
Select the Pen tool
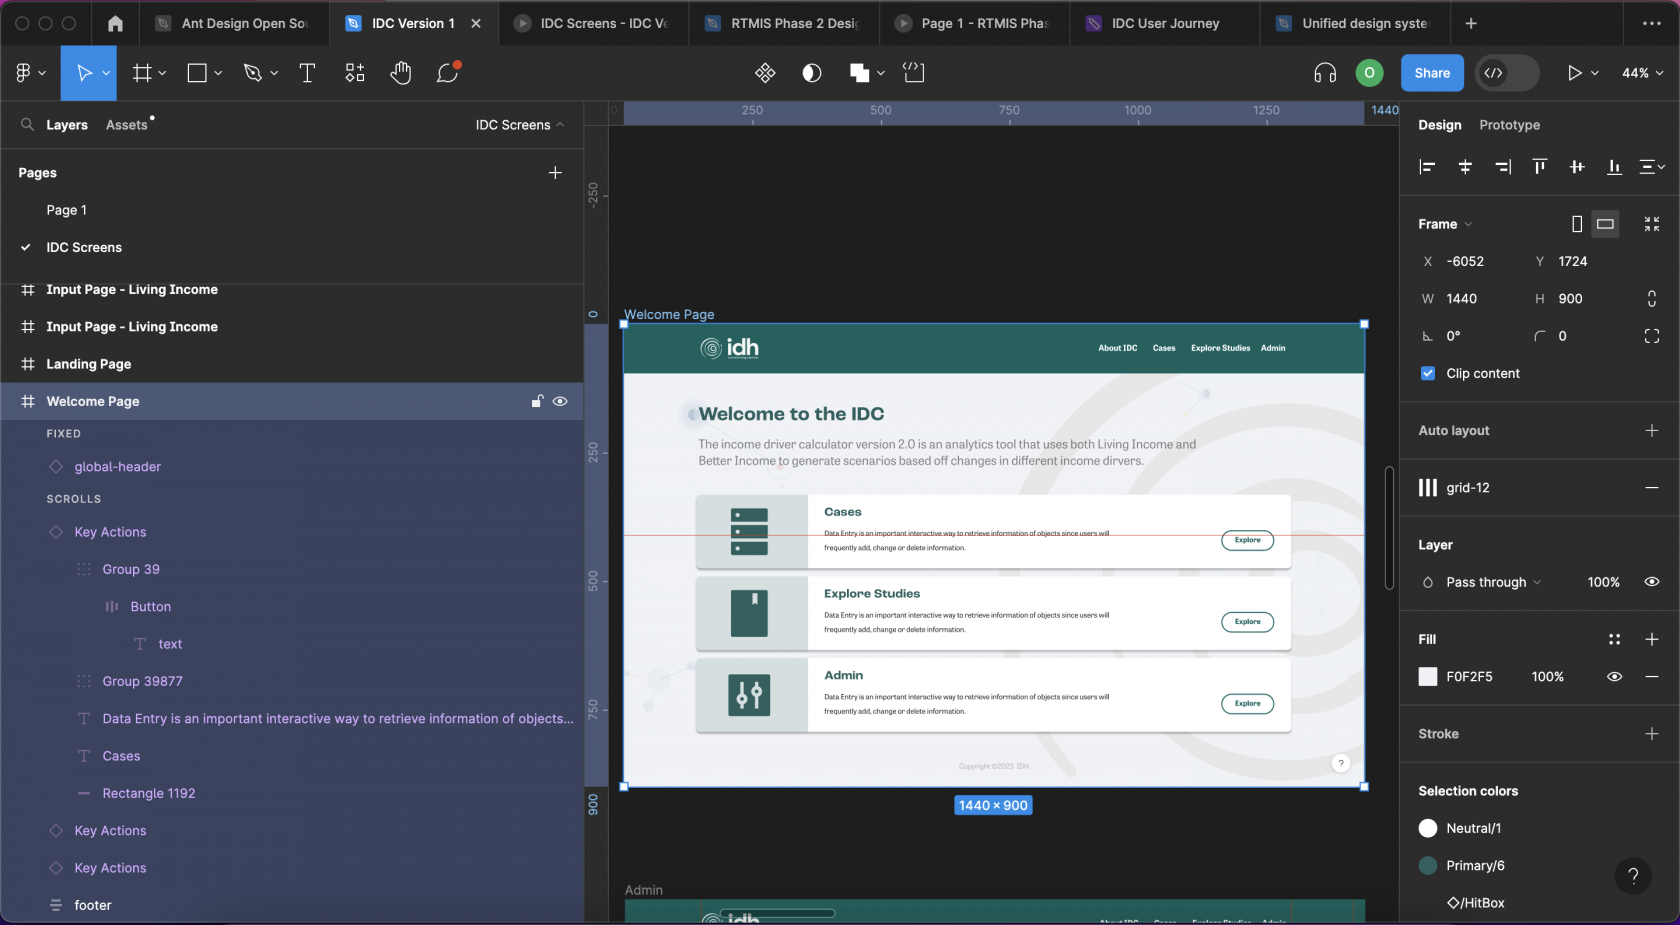(x=252, y=73)
